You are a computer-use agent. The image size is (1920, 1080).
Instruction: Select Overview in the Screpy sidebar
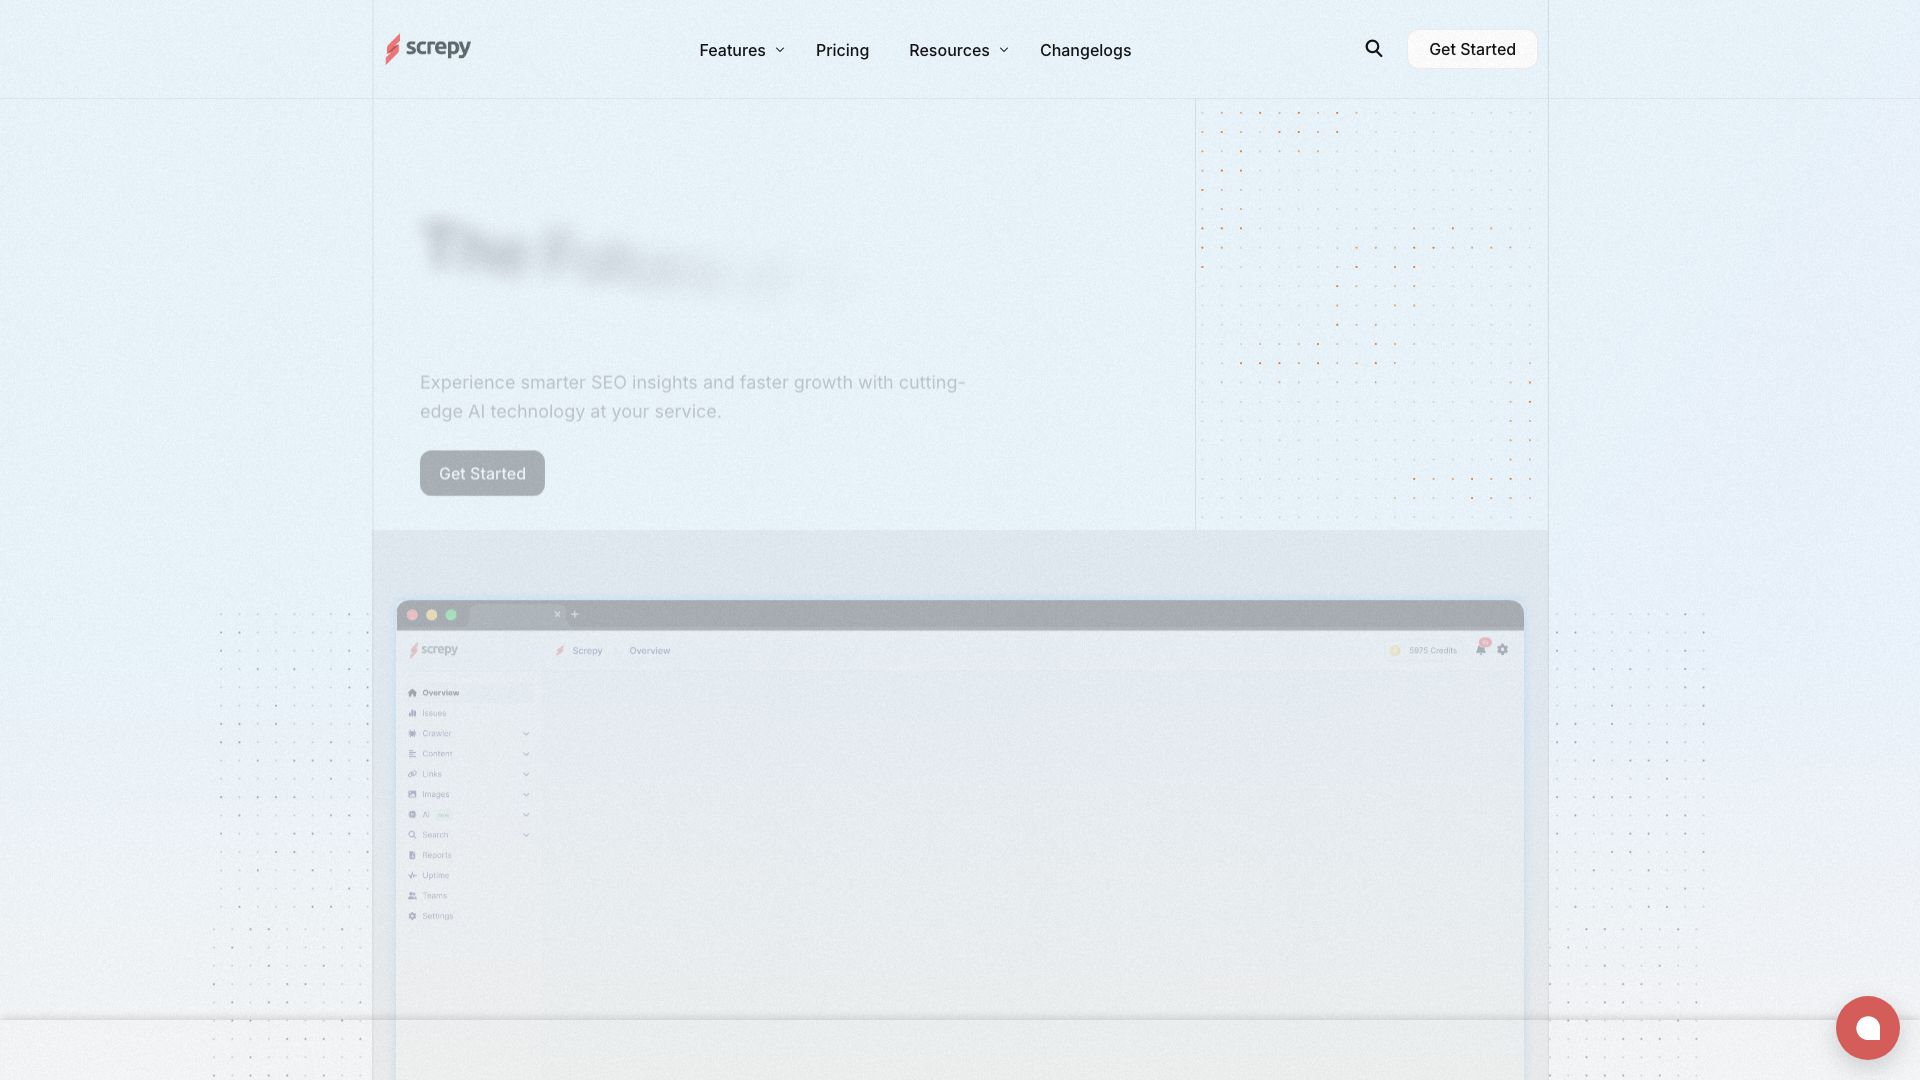440,692
